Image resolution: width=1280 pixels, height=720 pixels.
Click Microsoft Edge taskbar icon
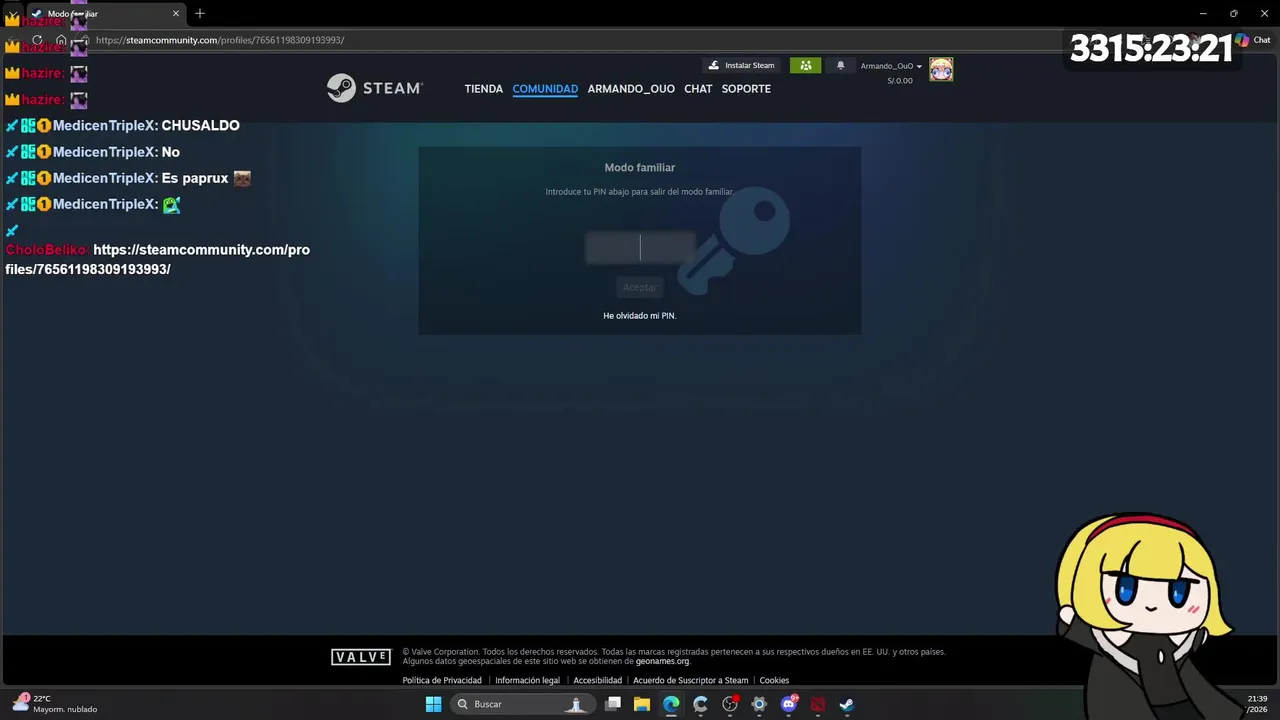[x=671, y=704]
